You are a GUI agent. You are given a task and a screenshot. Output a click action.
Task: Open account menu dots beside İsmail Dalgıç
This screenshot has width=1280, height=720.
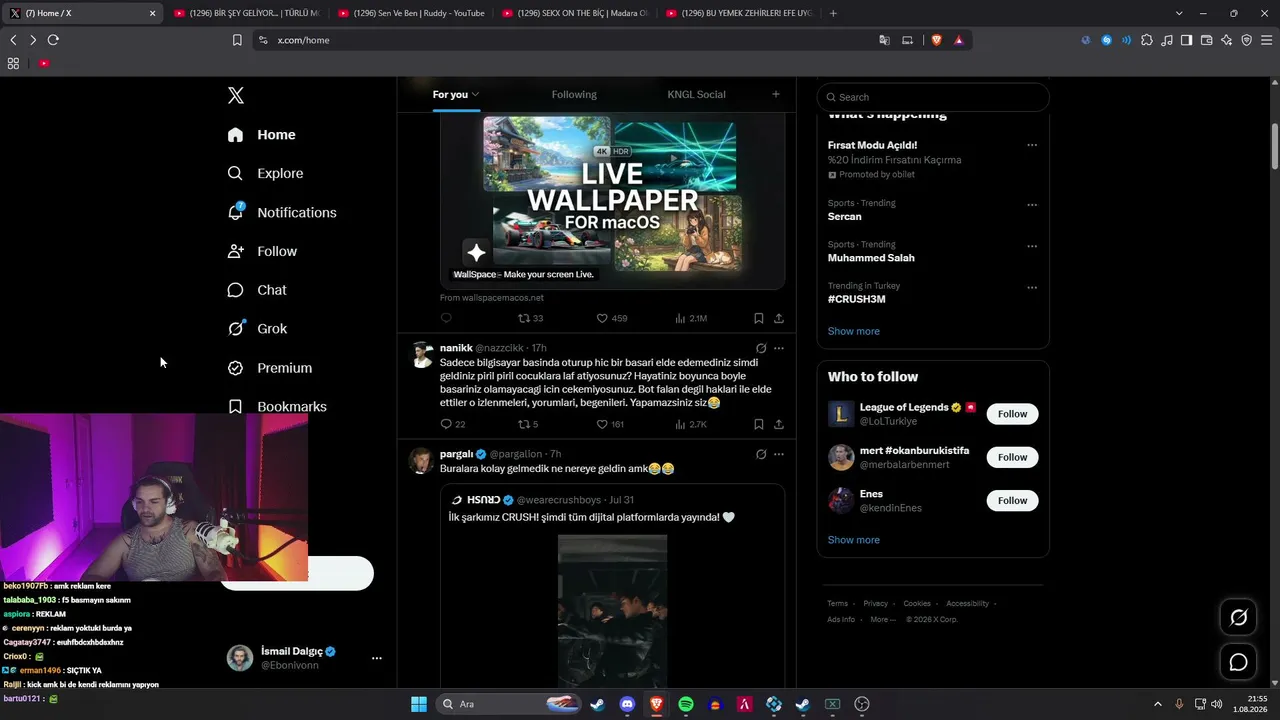click(x=377, y=658)
